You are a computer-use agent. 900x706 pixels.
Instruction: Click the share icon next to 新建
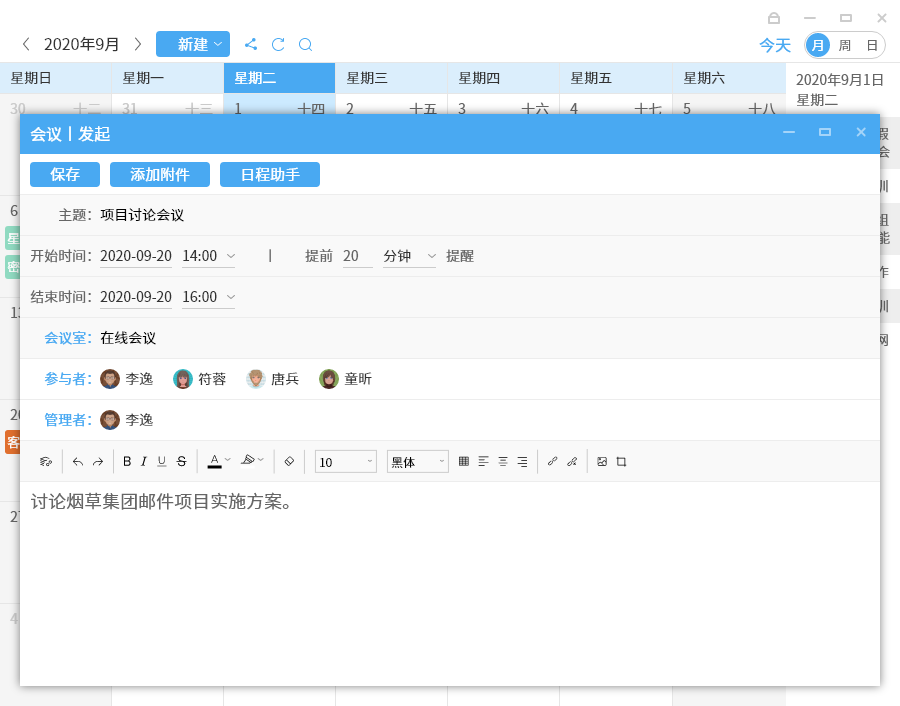coord(251,44)
